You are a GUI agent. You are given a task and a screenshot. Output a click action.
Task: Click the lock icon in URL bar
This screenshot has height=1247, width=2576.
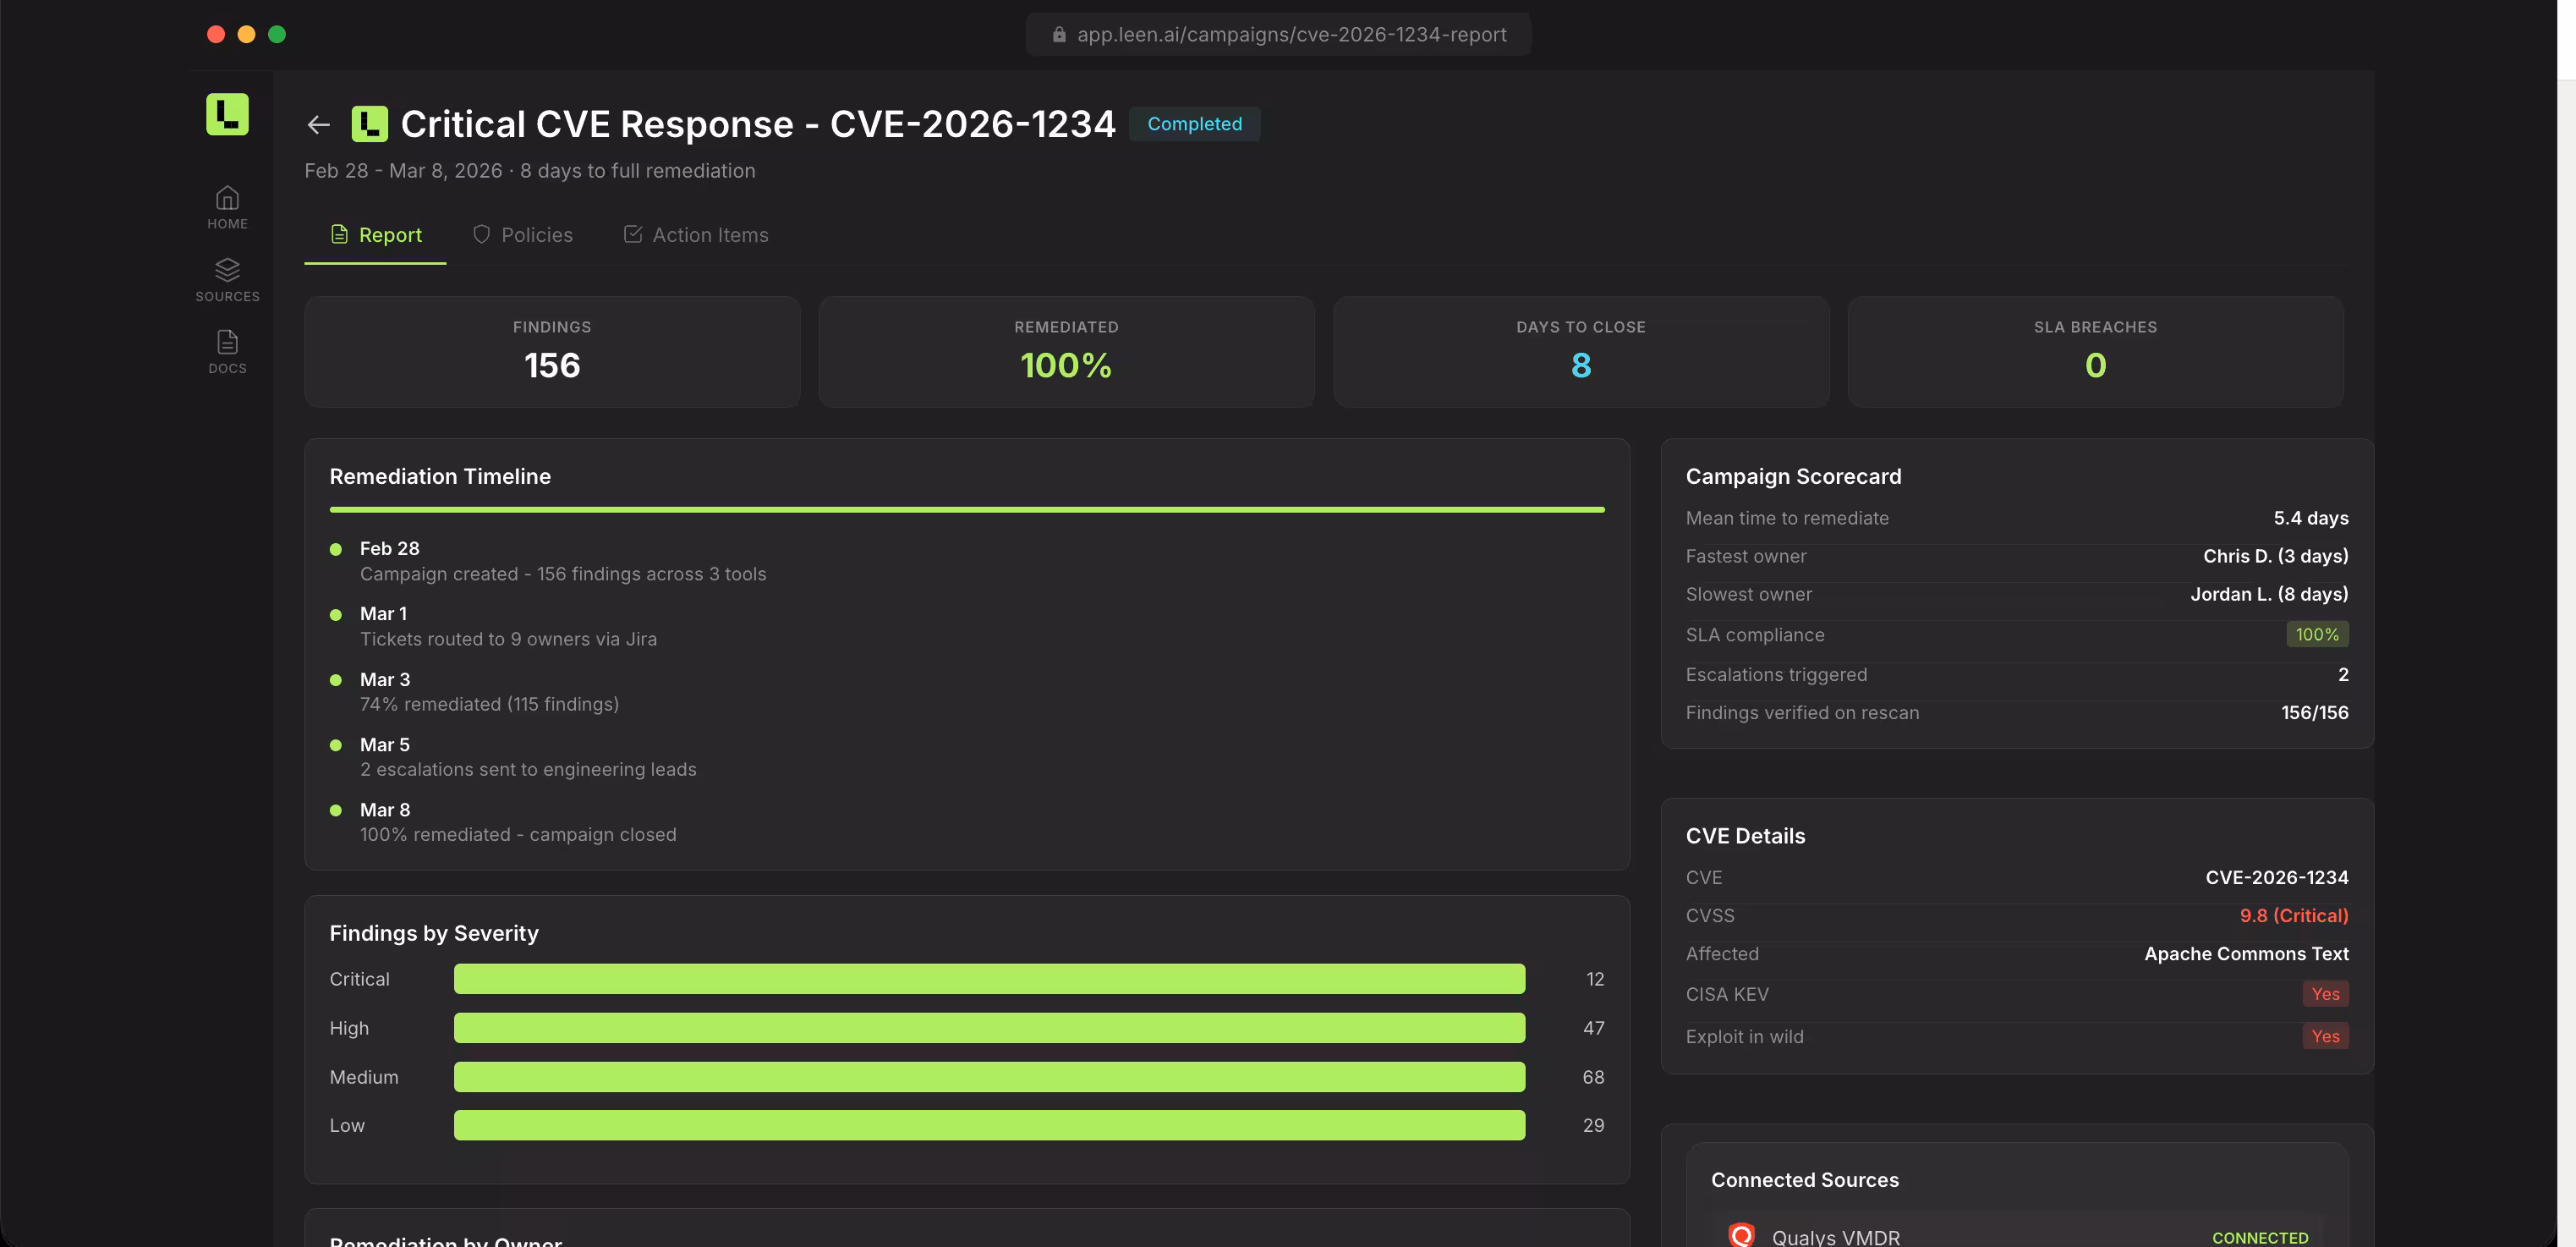[1059, 35]
